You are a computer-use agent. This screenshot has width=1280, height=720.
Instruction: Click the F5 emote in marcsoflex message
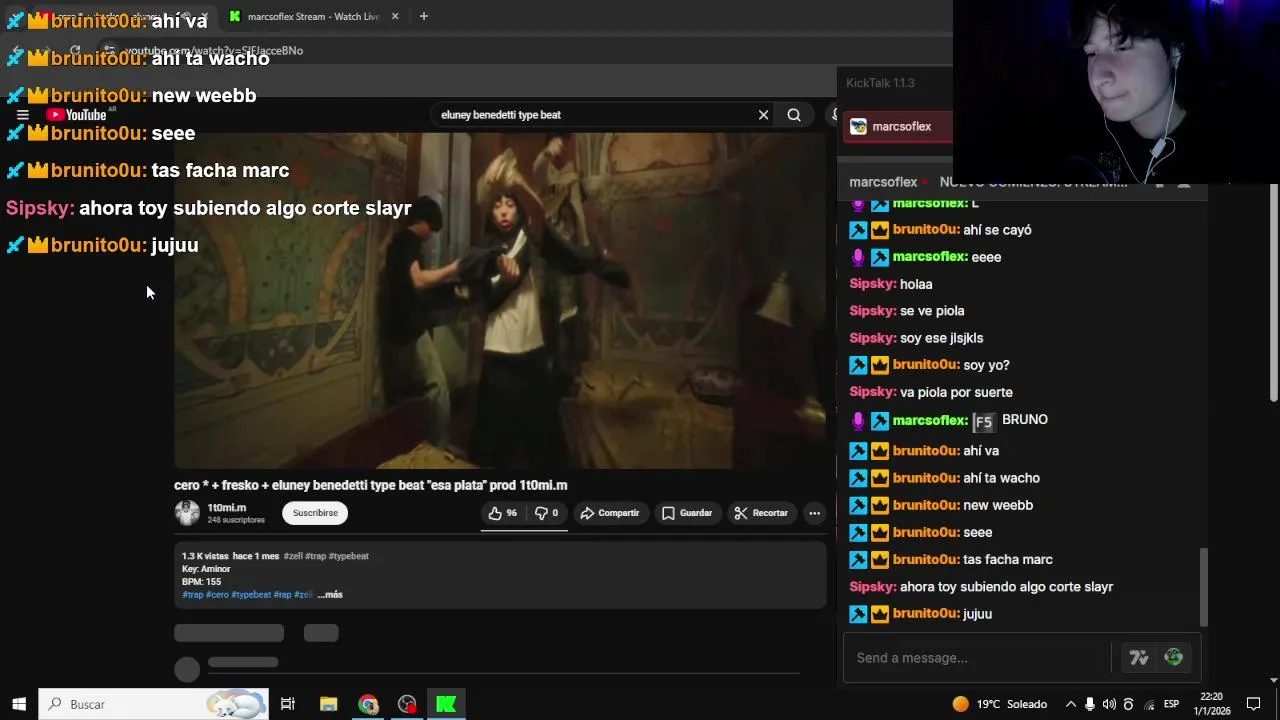click(x=983, y=421)
